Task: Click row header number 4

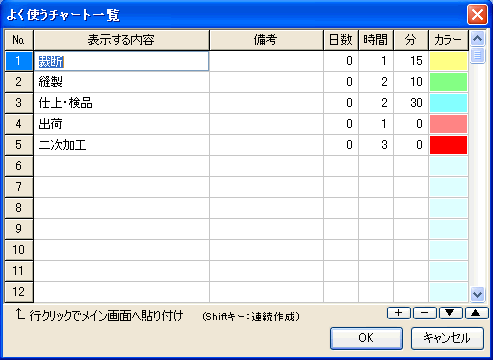Action: [x=19, y=124]
